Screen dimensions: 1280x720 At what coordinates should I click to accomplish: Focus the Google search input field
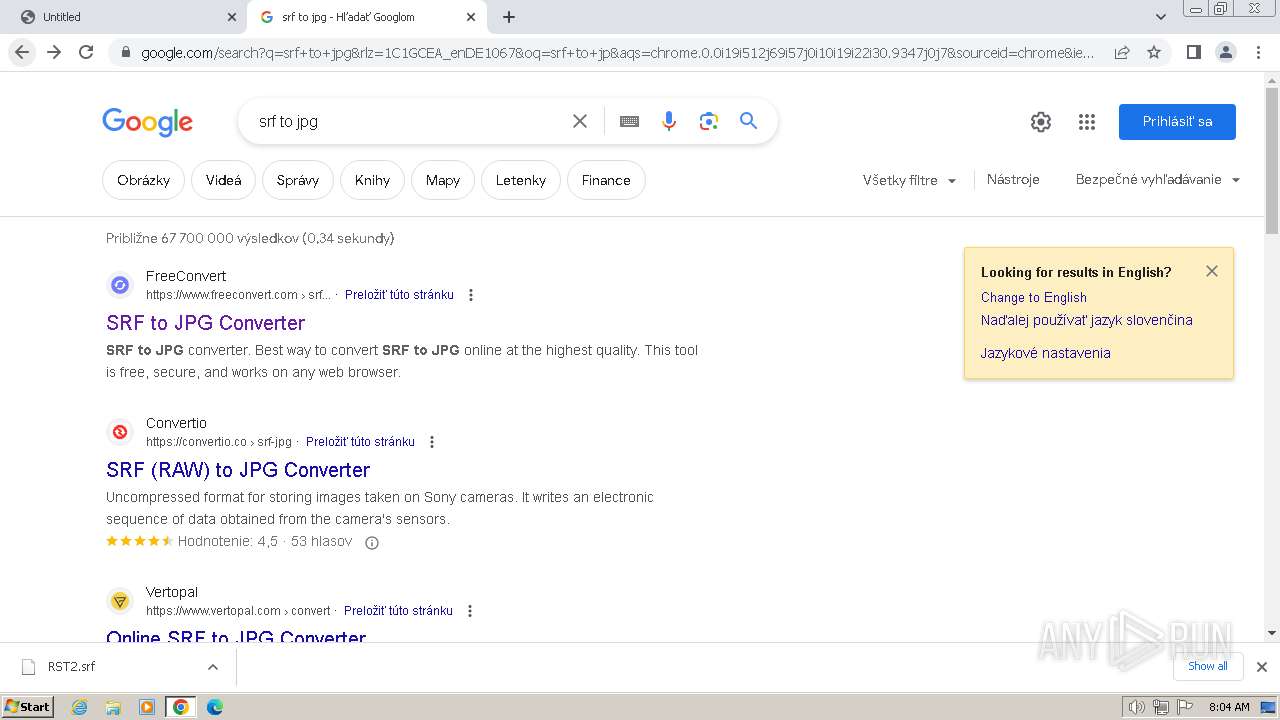(410, 121)
